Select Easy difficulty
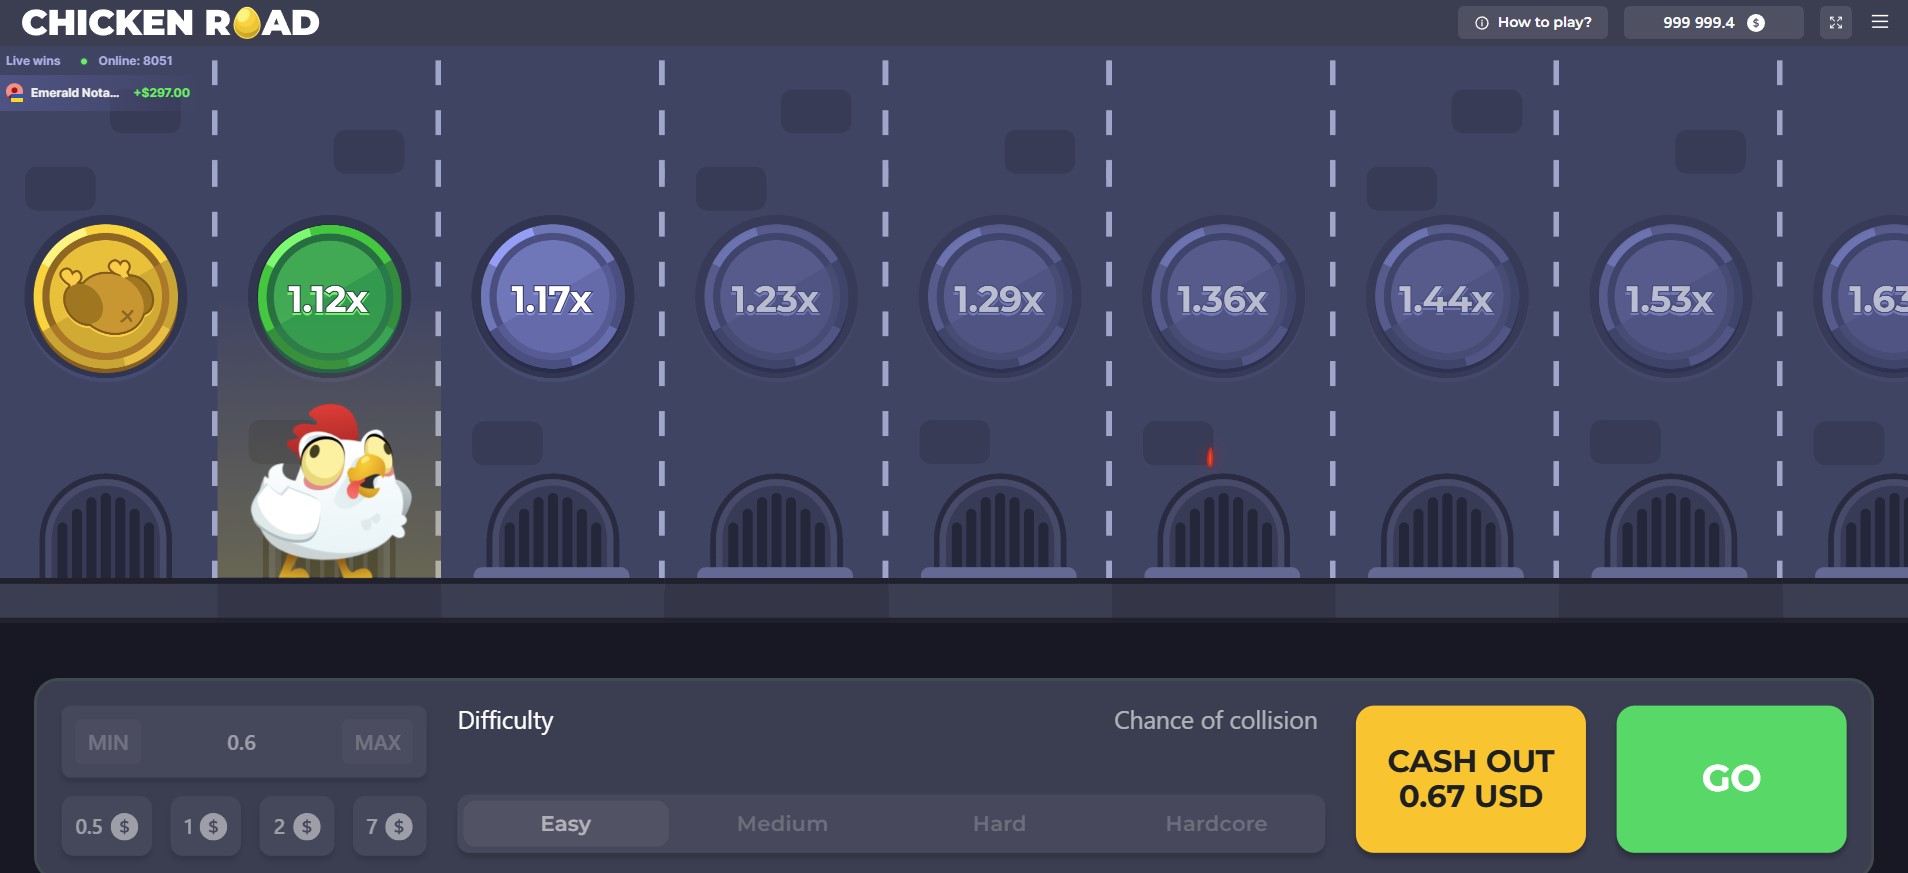 point(566,824)
